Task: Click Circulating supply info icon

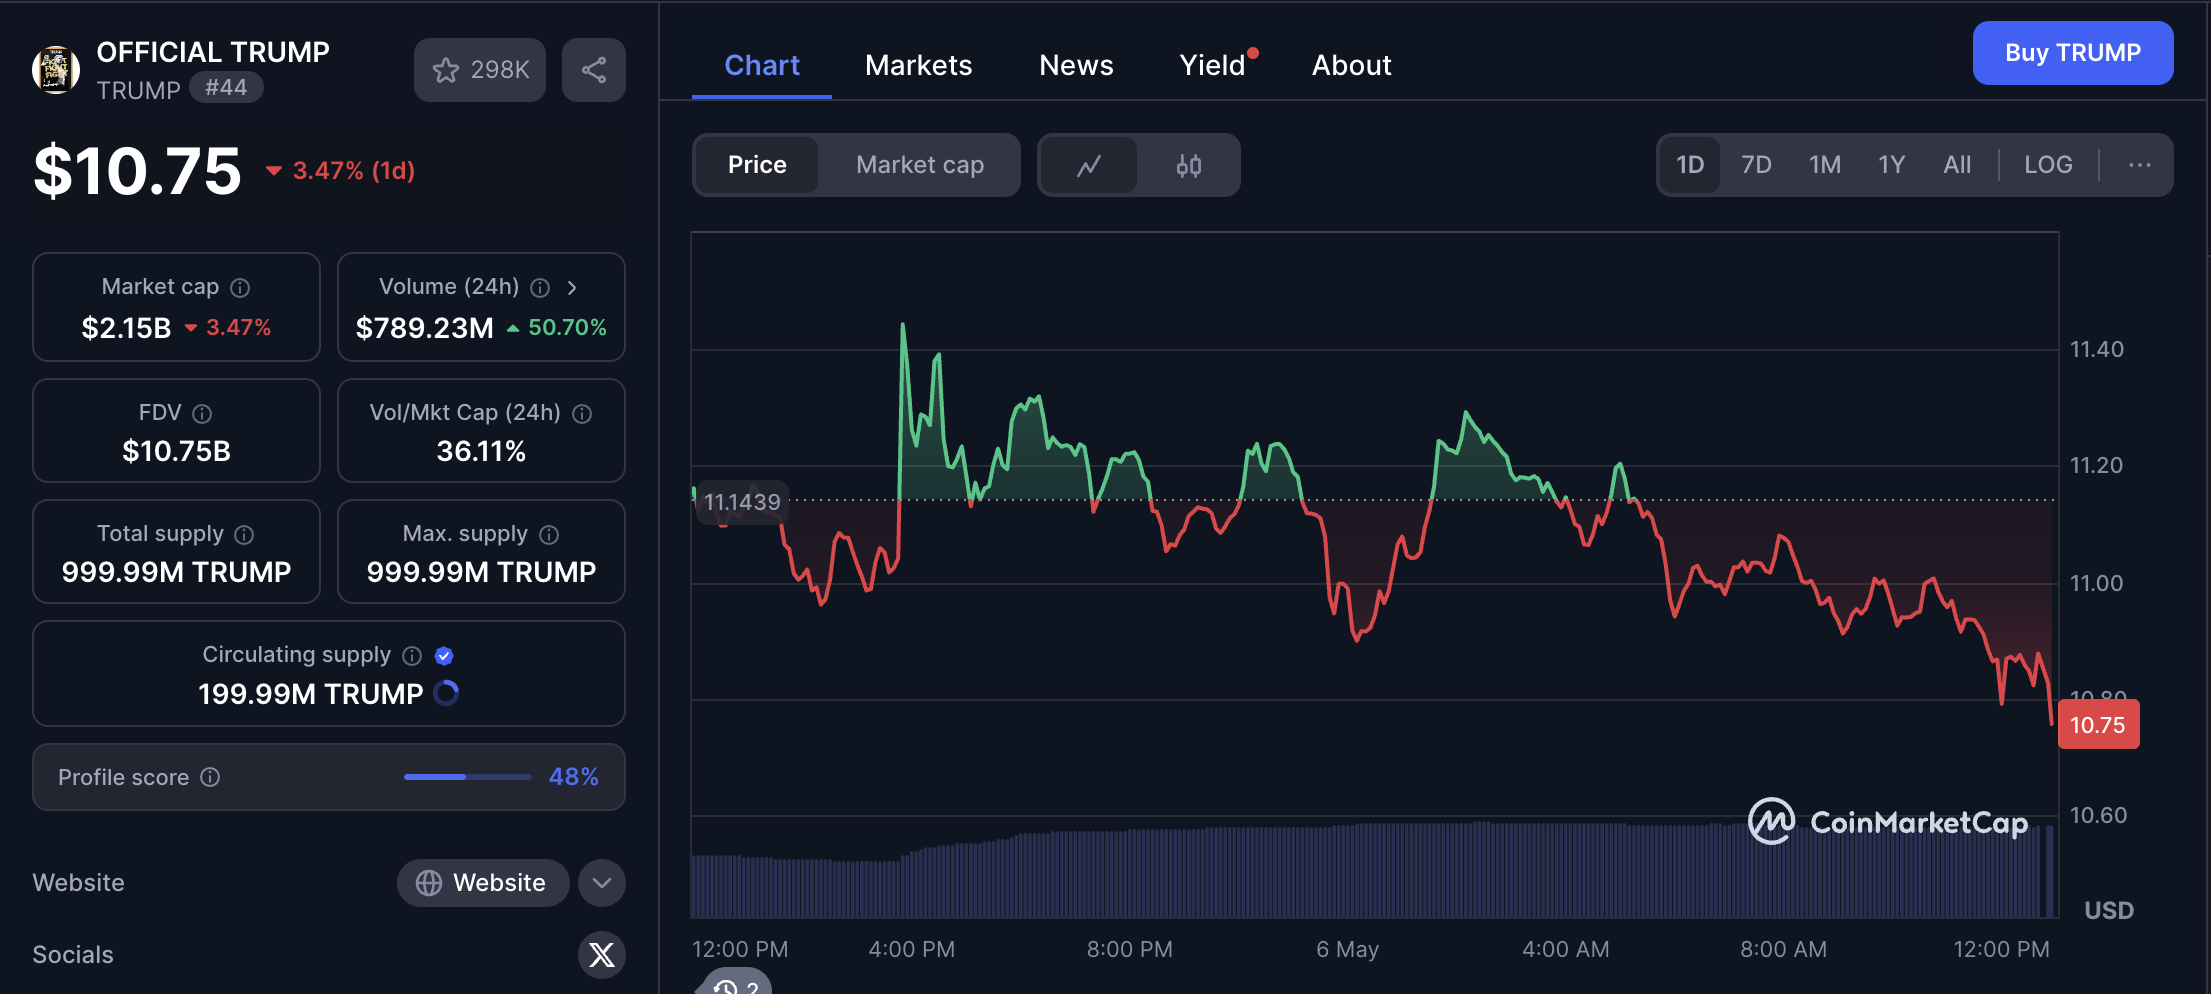Action: pyautogui.click(x=412, y=656)
